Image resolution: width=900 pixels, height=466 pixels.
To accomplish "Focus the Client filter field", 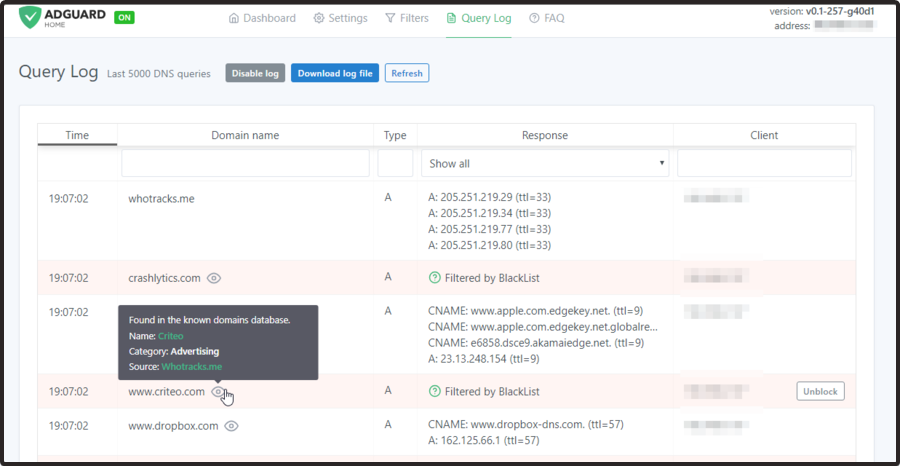I will coord(764,164).
